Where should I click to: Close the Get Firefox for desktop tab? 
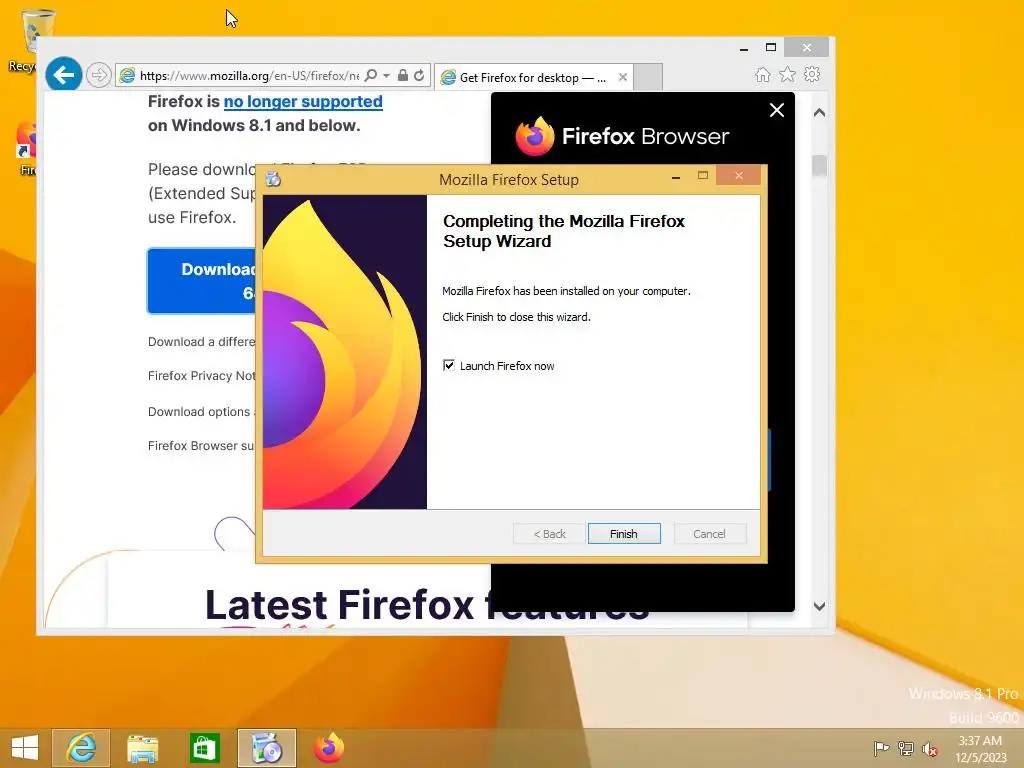pos(622,77)
